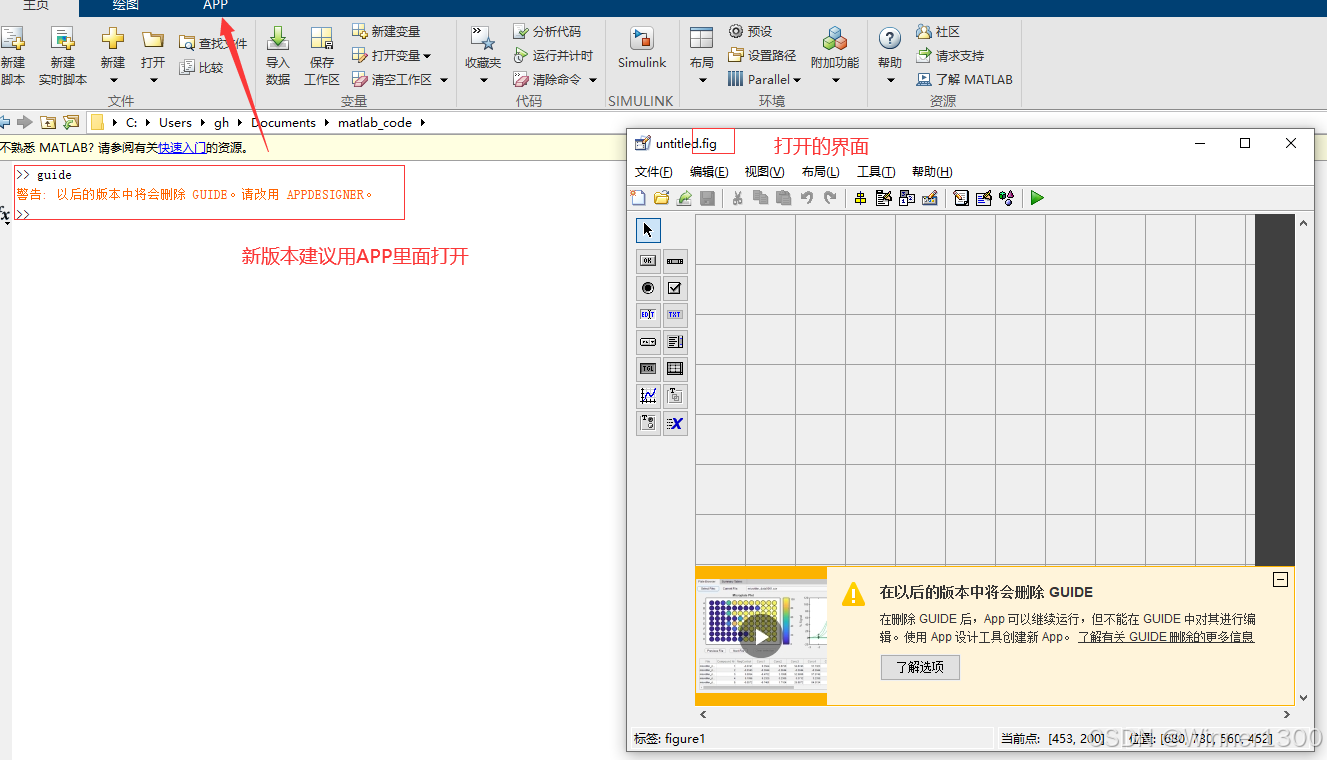Image resolution: width=1327 pixels, height=760 pixels.
Task: Pick the Axes component
Action: [x=648, y=396]
